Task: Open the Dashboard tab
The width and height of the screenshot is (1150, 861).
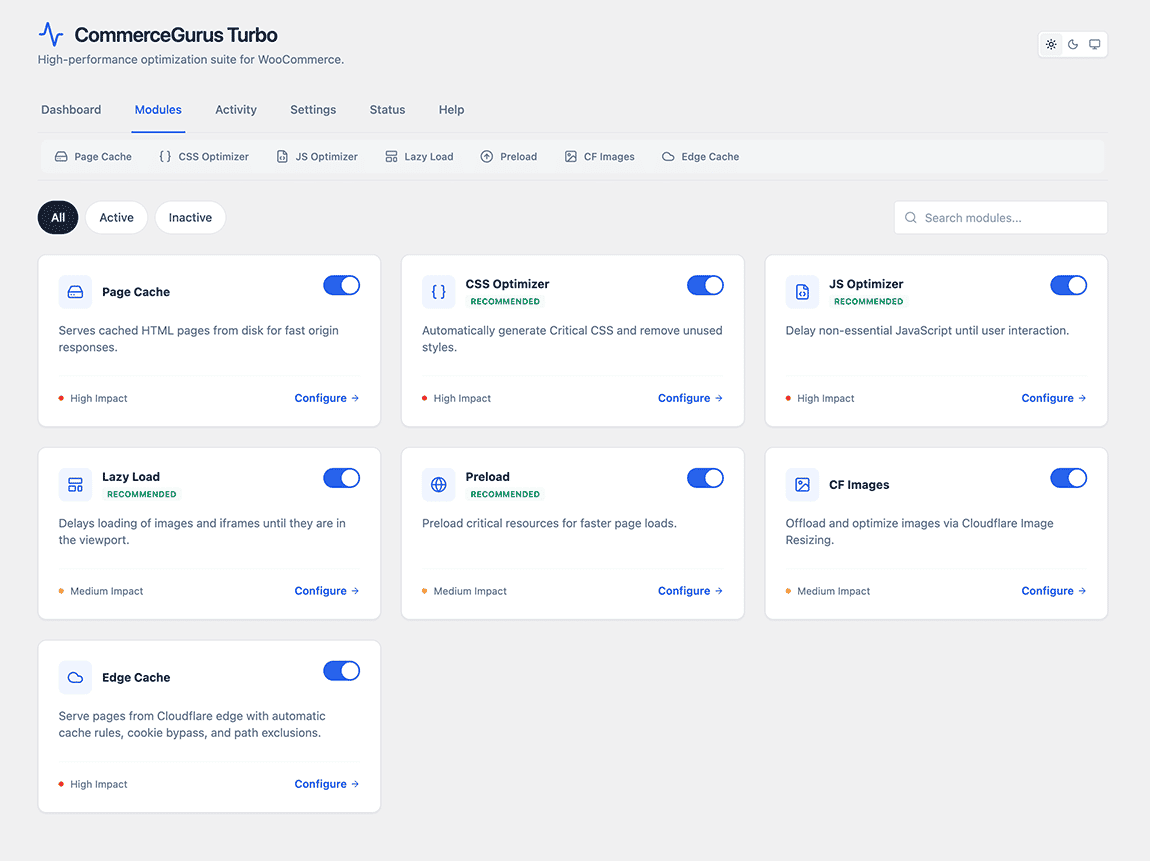Action: point(71,109)
